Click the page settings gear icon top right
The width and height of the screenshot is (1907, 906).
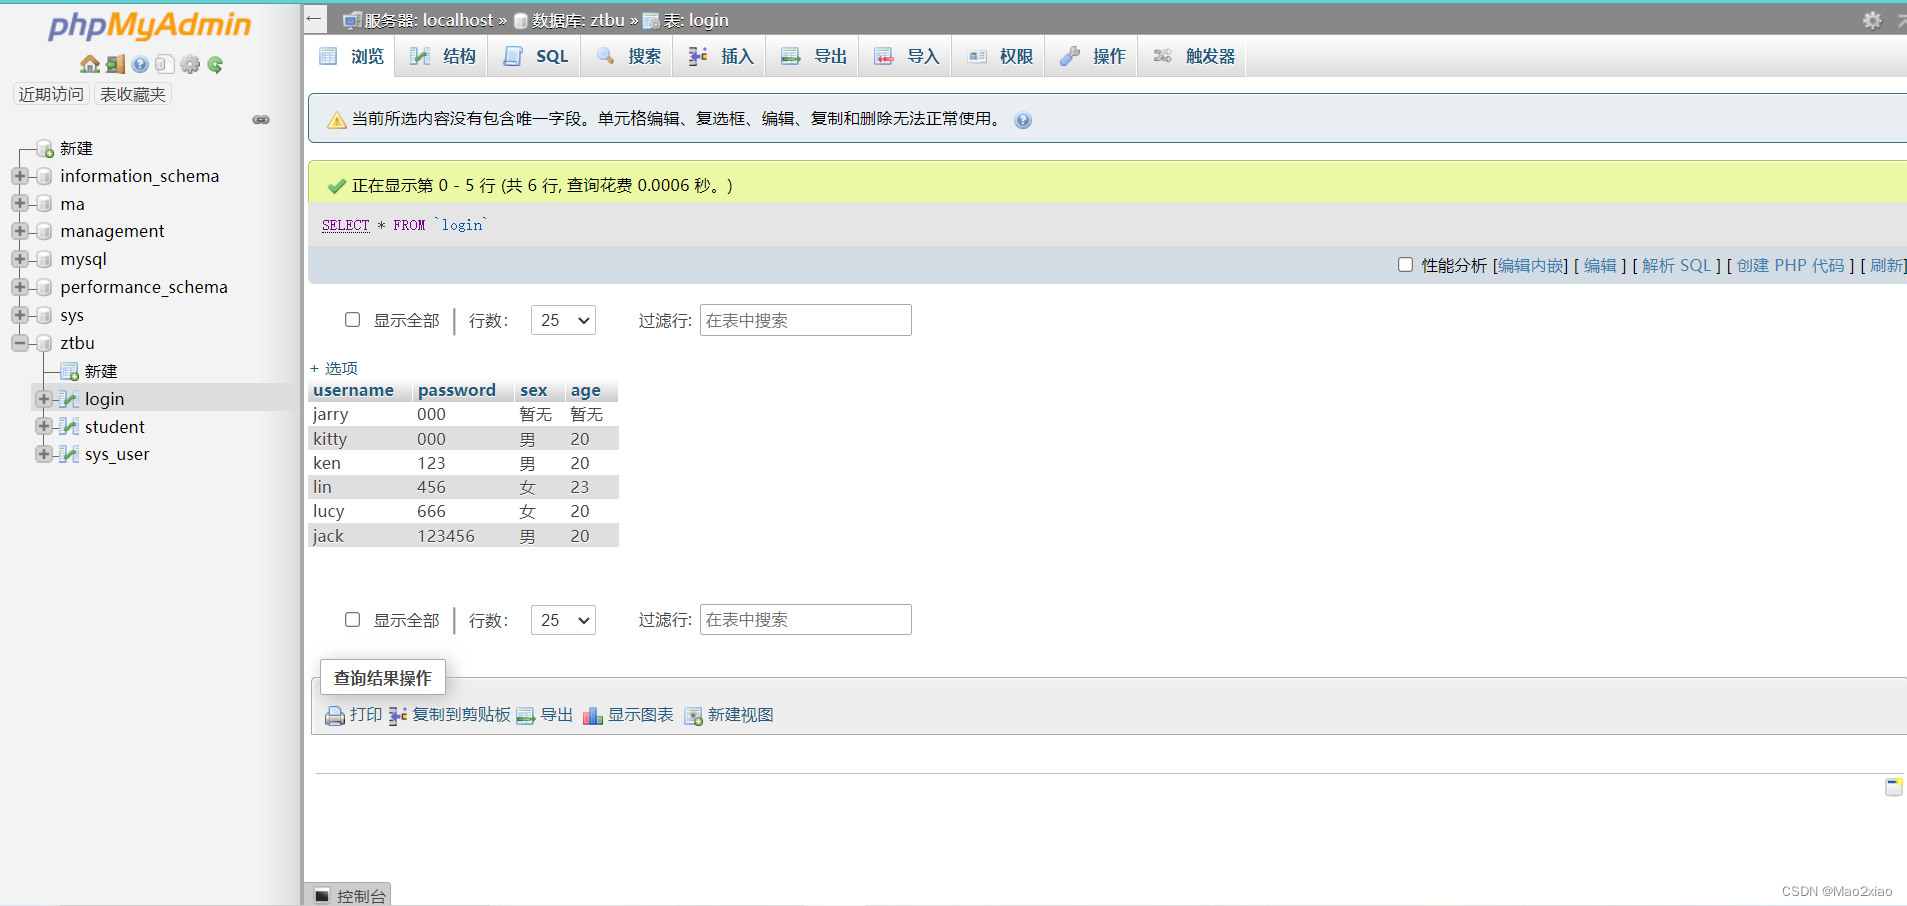1872,20
